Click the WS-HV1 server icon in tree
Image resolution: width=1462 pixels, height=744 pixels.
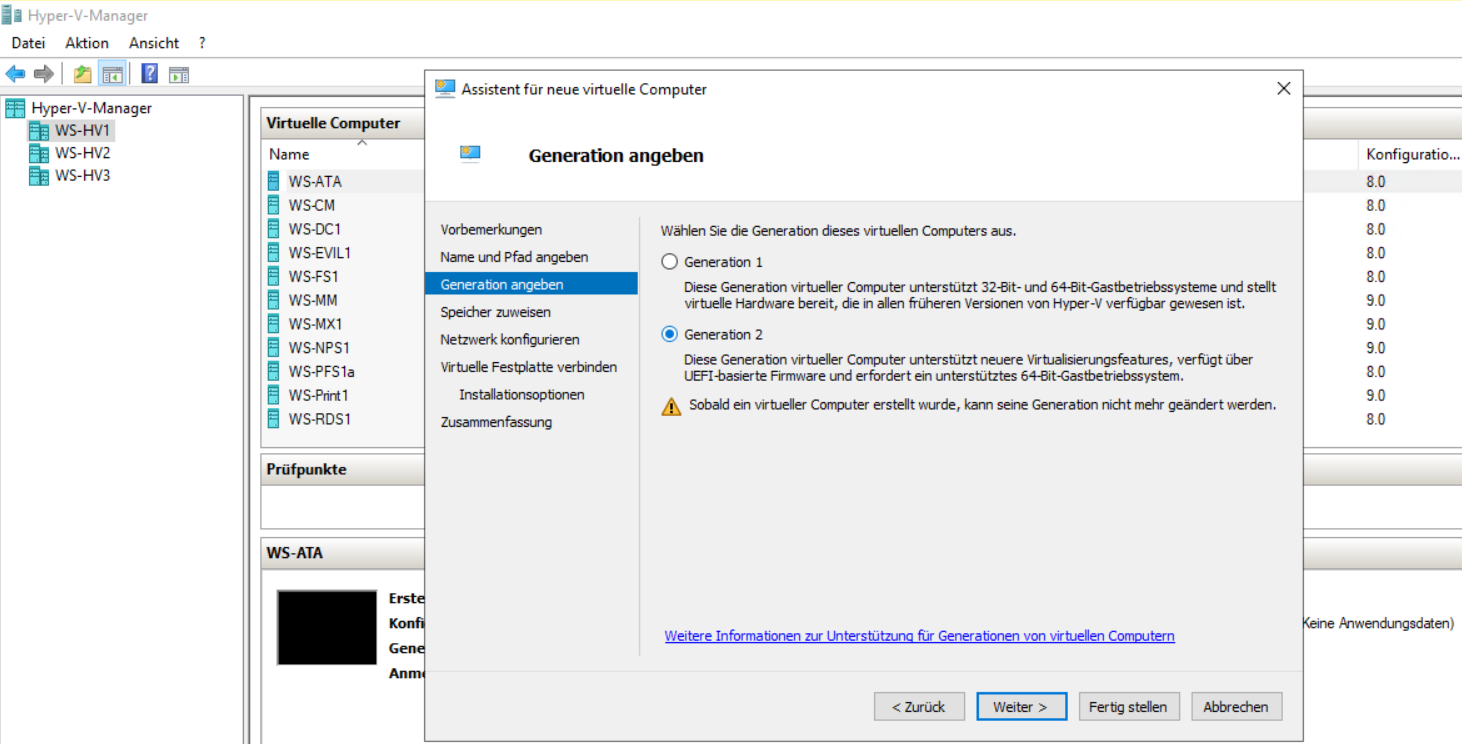[38, 131]
